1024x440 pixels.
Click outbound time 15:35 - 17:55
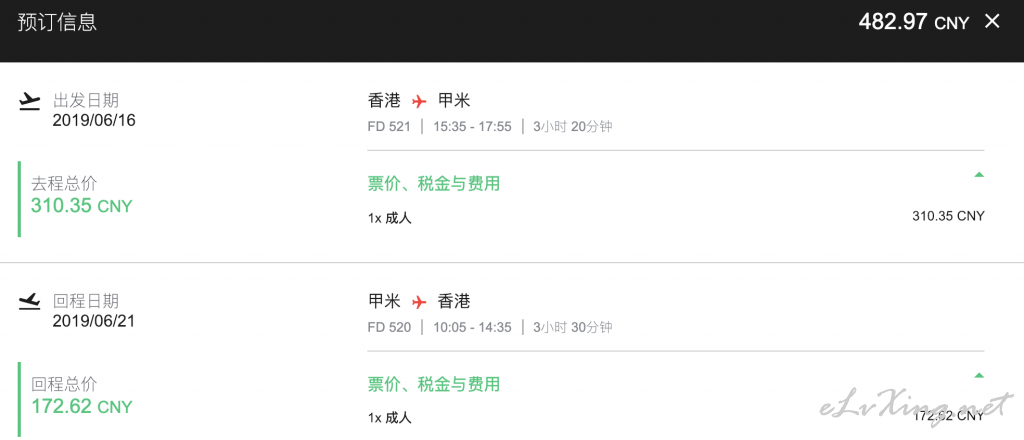472,127
